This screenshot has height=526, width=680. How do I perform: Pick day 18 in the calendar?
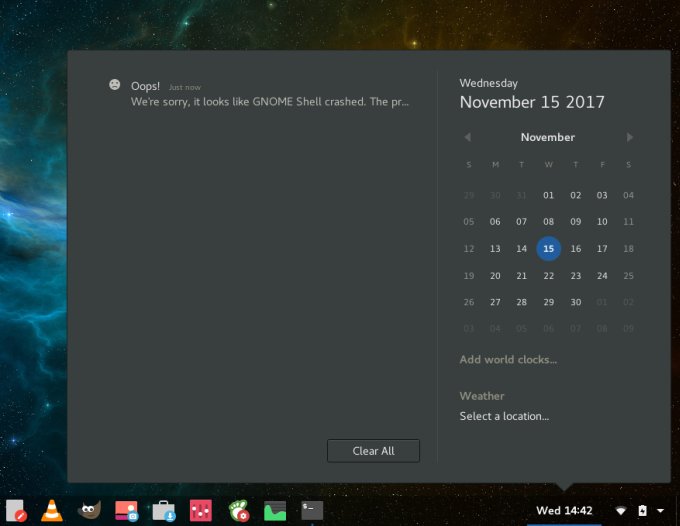(628, 248)
